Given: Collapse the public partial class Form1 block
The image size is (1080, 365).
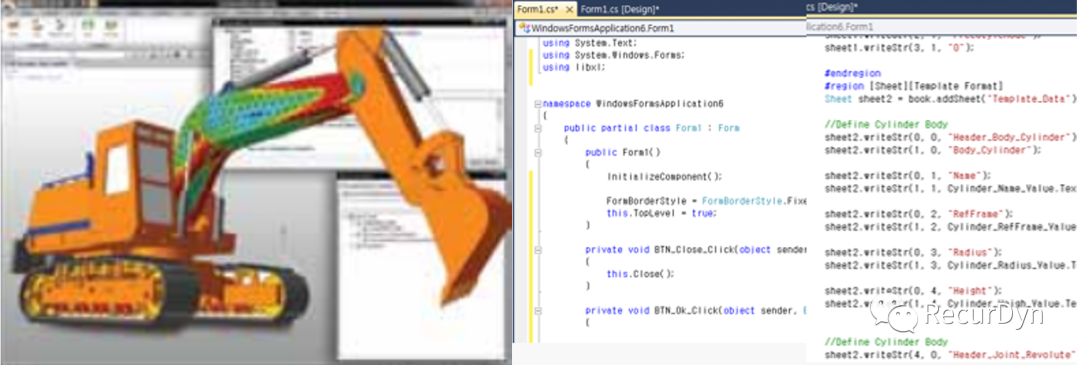Looking at the screenshot, I should (x=537, y=129).
